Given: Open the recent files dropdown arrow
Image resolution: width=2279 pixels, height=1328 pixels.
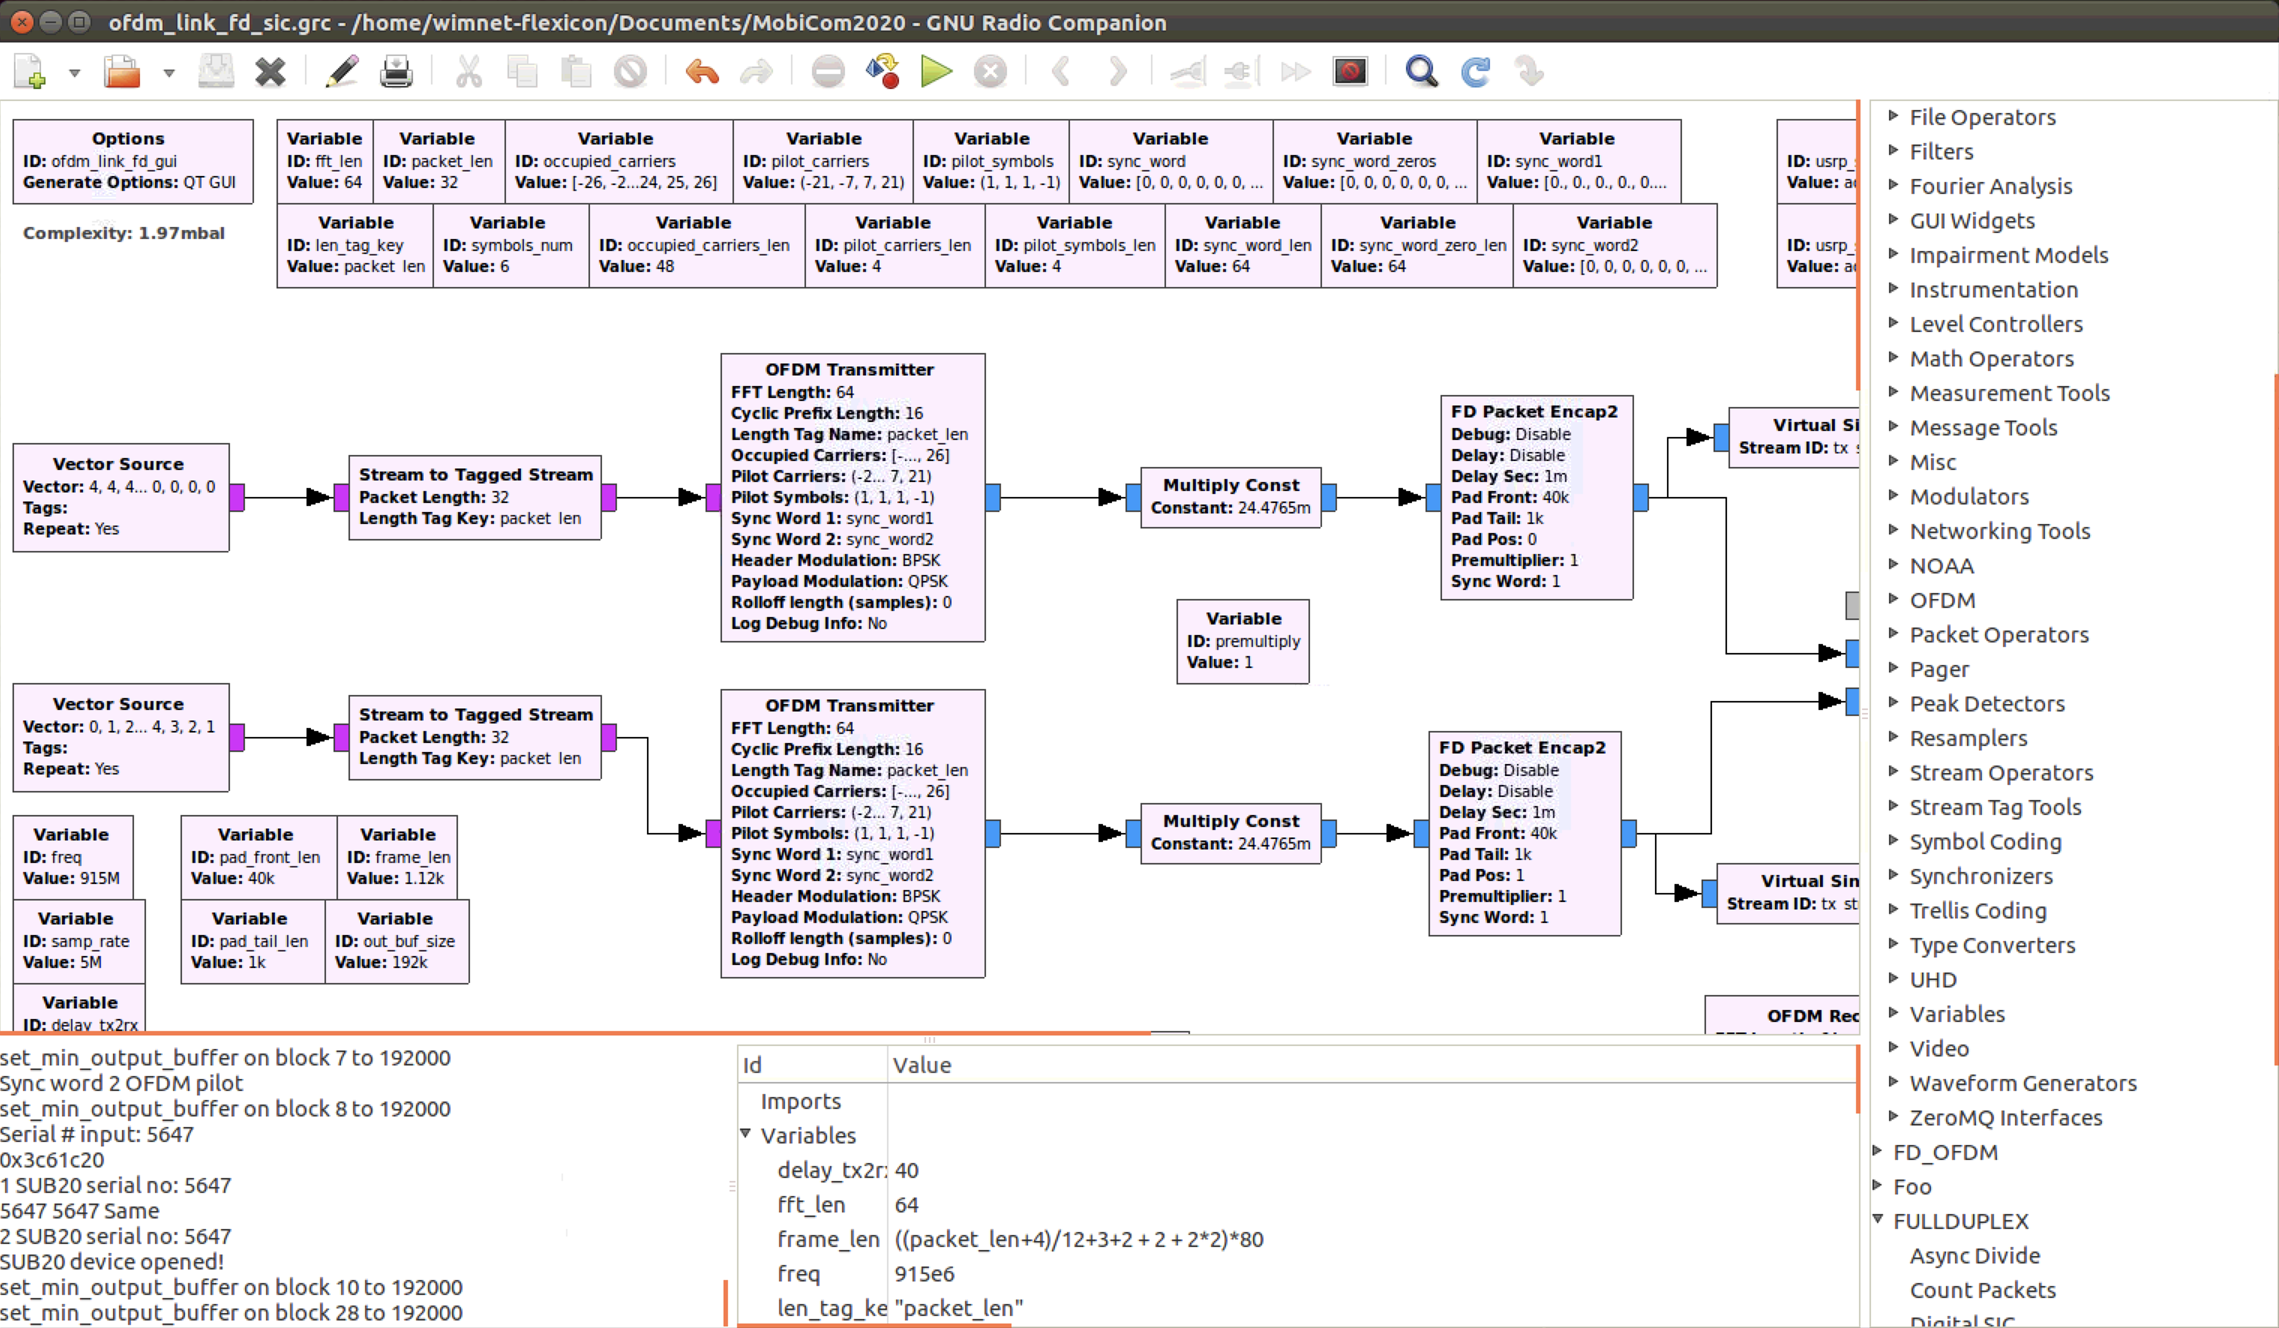Looking at the screenshot, I should (169, 73).
